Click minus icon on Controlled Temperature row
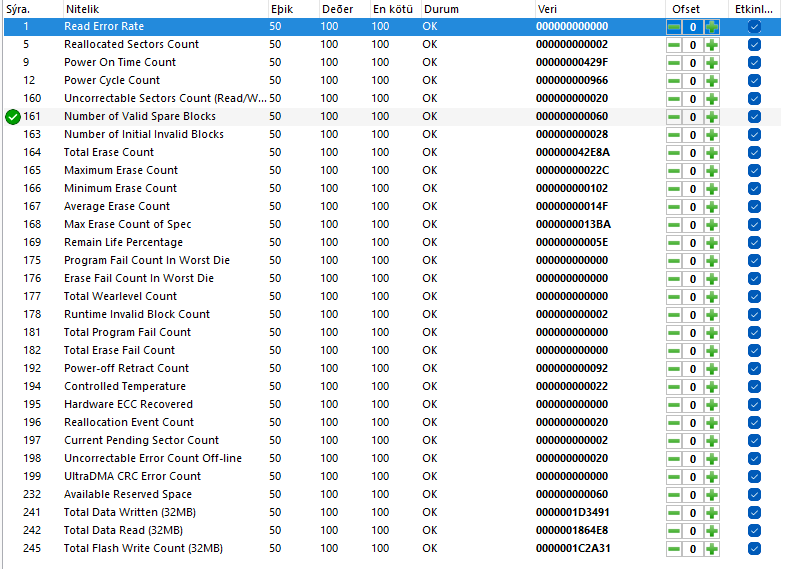The image size is (785, 569). [674, 387]
